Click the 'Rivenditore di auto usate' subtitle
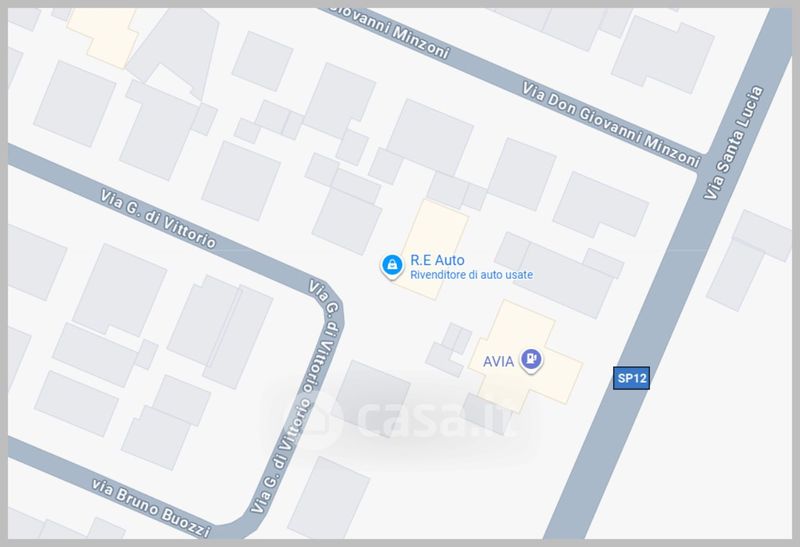The height and width of the screenshot is (547, 800). [471, 275]
